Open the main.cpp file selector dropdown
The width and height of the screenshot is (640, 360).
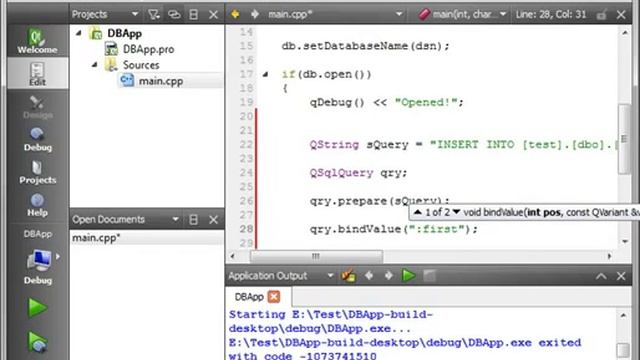pyautogui.click(x=399, y=14)
